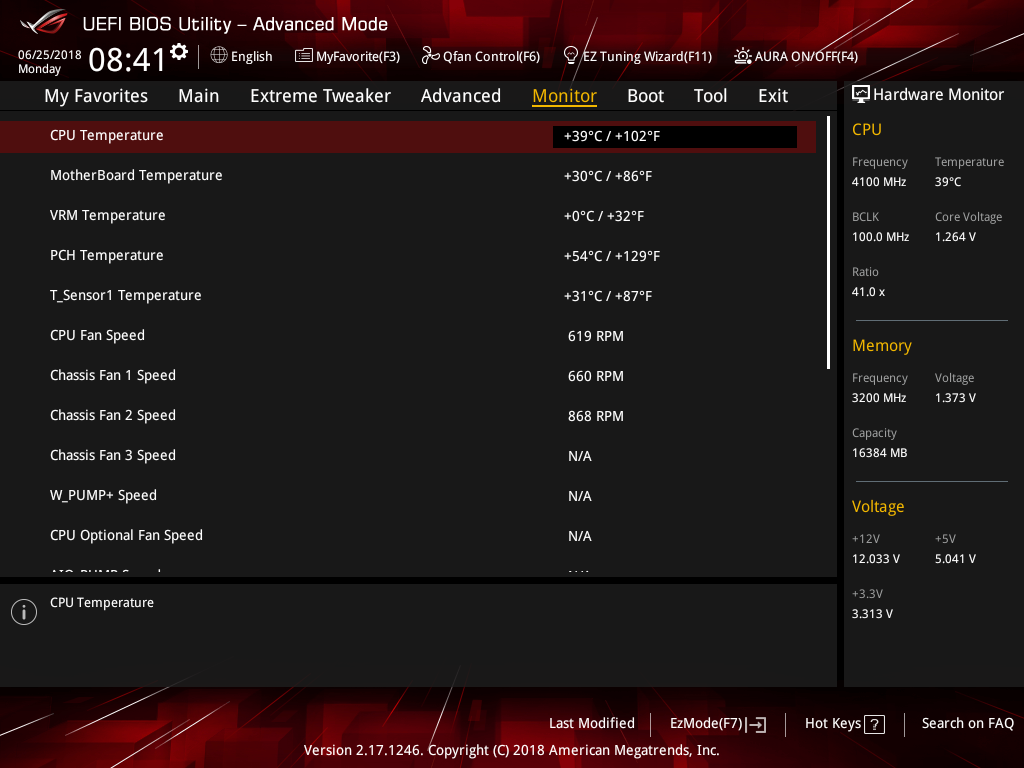Open Extreme Tweaker tab
This screenshot has width=1024, height=768.
320,96
